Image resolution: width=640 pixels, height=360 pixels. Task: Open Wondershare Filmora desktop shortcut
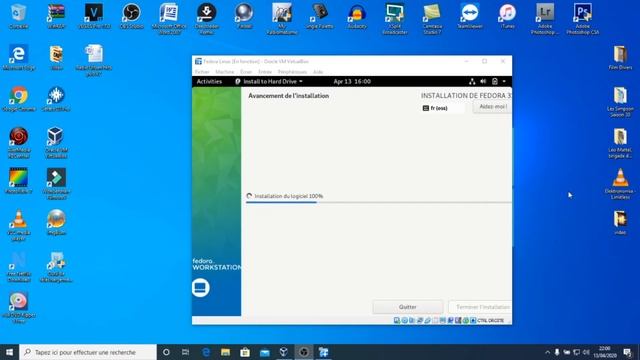tap(56, 184)
